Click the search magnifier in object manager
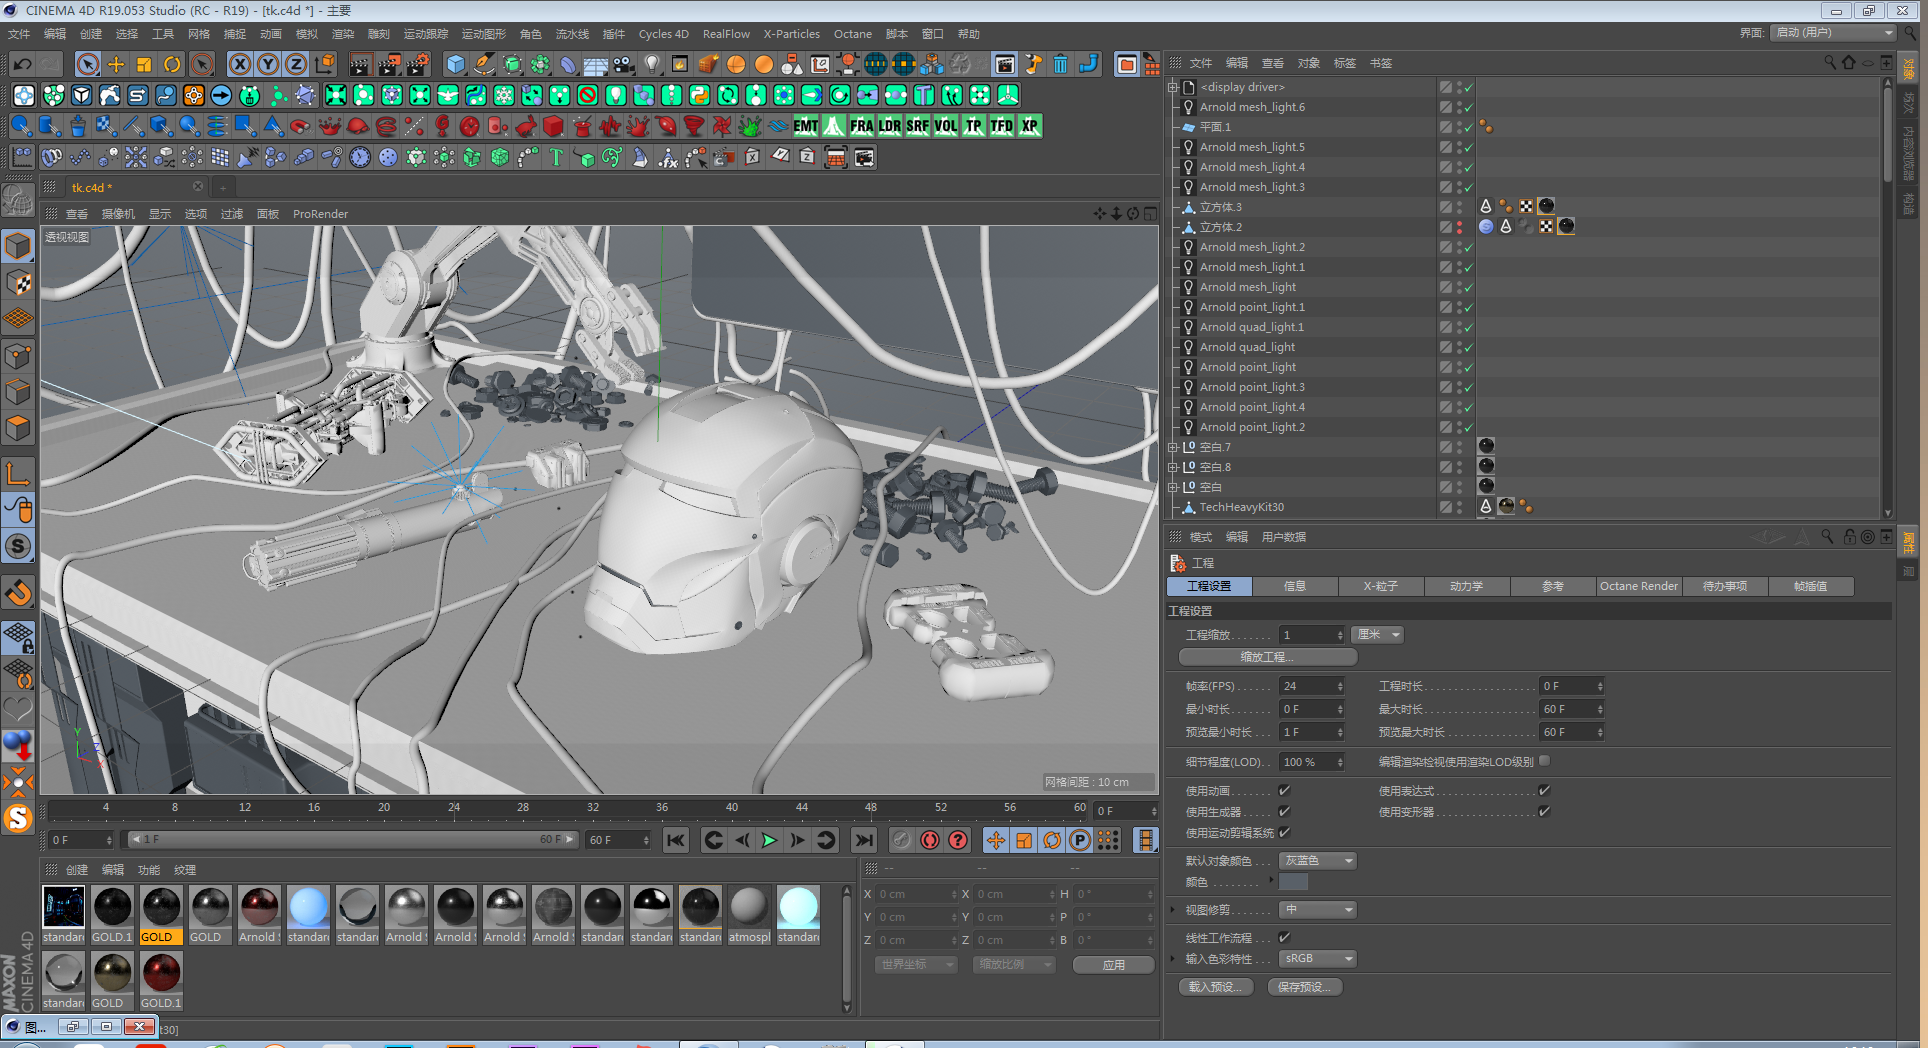Viewport: 1928px width, 1048px height. pos(1830,63)
